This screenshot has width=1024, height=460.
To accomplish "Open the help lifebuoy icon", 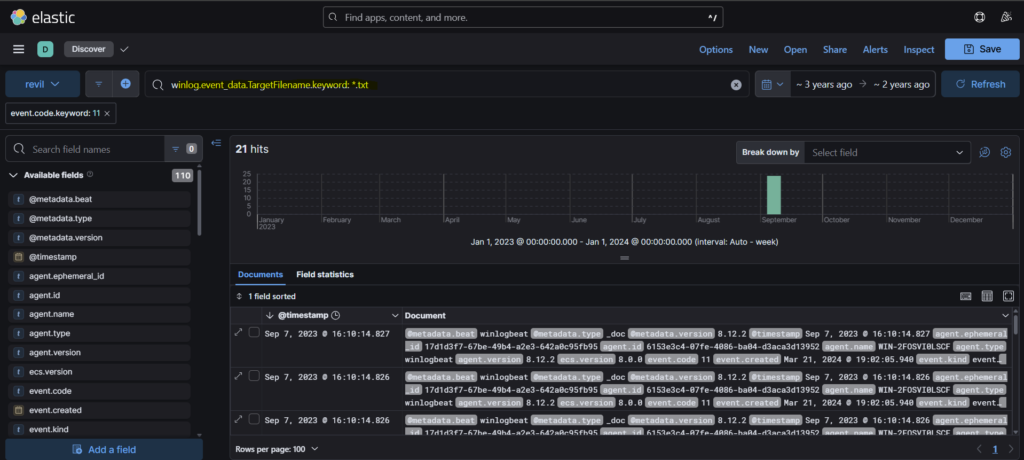I will pyautogui.click(x=978, y=17).
